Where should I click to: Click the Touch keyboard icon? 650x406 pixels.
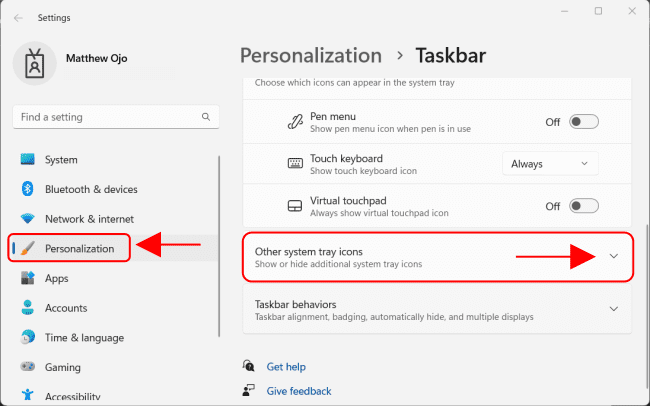(295, 163)
